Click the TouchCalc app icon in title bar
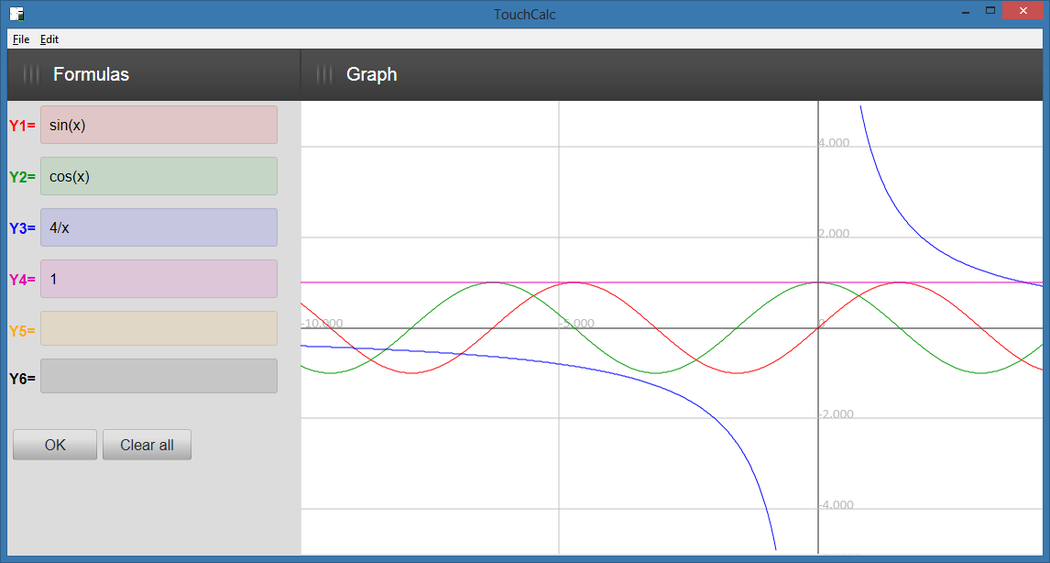 pos(17,14)
